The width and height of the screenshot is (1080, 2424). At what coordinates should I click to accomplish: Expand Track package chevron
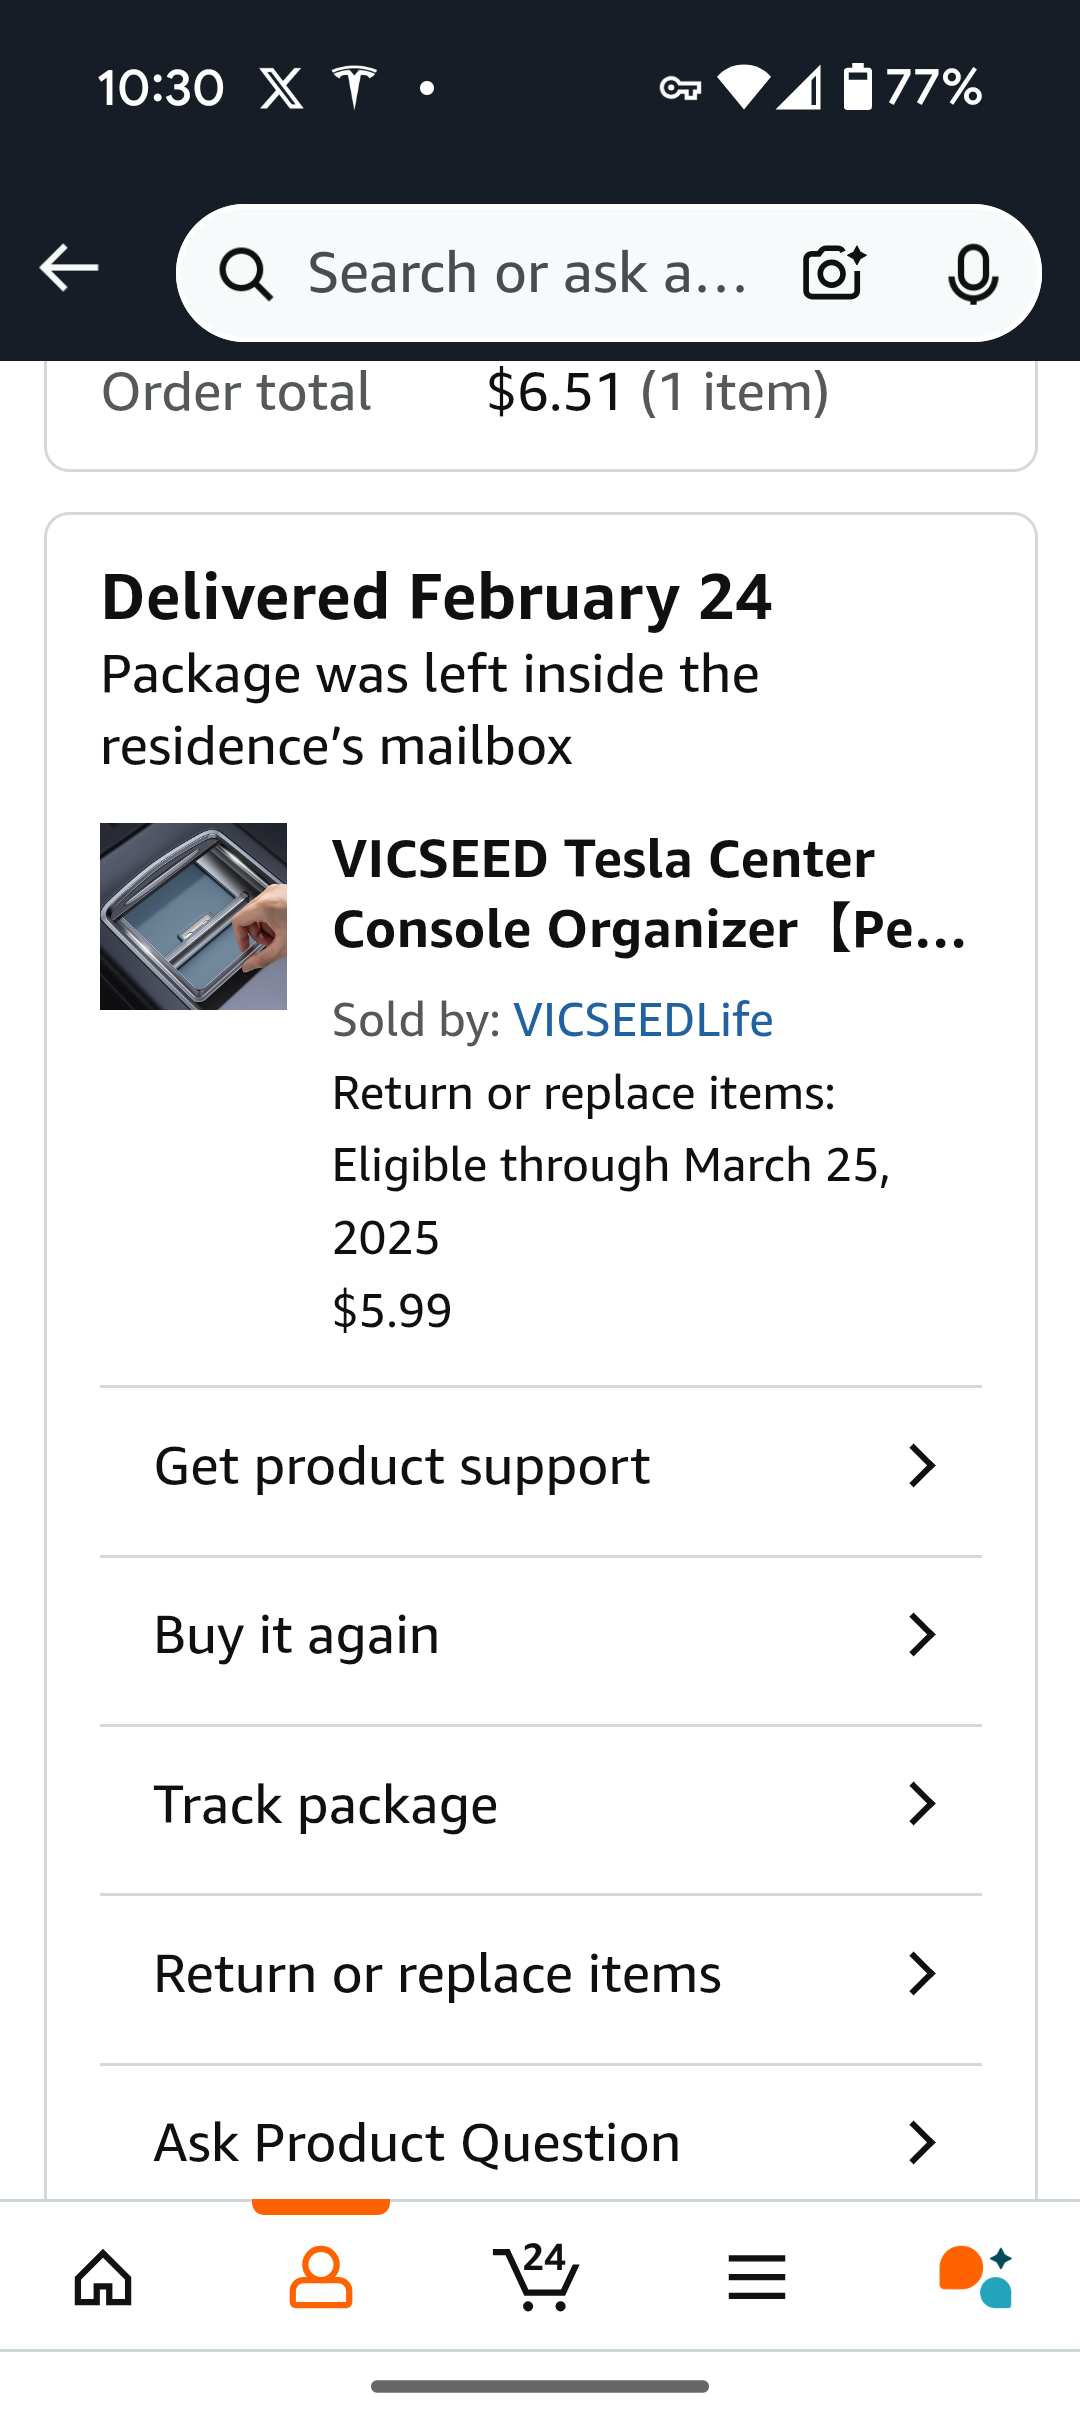tap(922, 1804)
